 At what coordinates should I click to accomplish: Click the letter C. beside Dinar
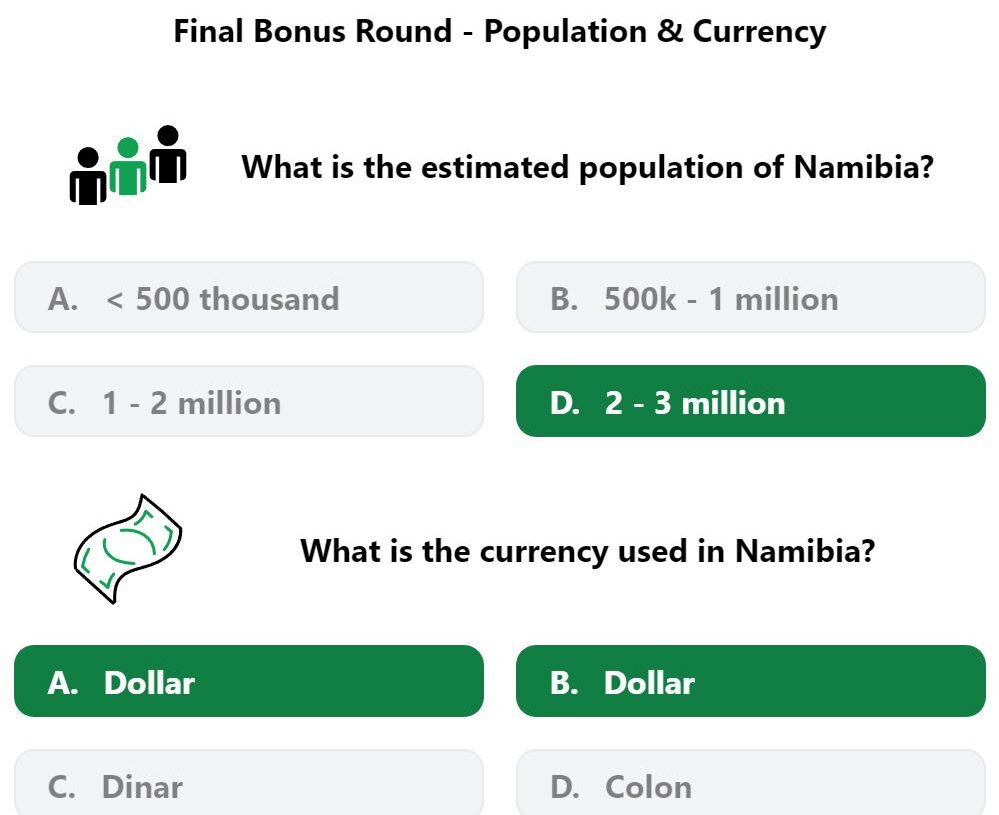tap(62, 788)
